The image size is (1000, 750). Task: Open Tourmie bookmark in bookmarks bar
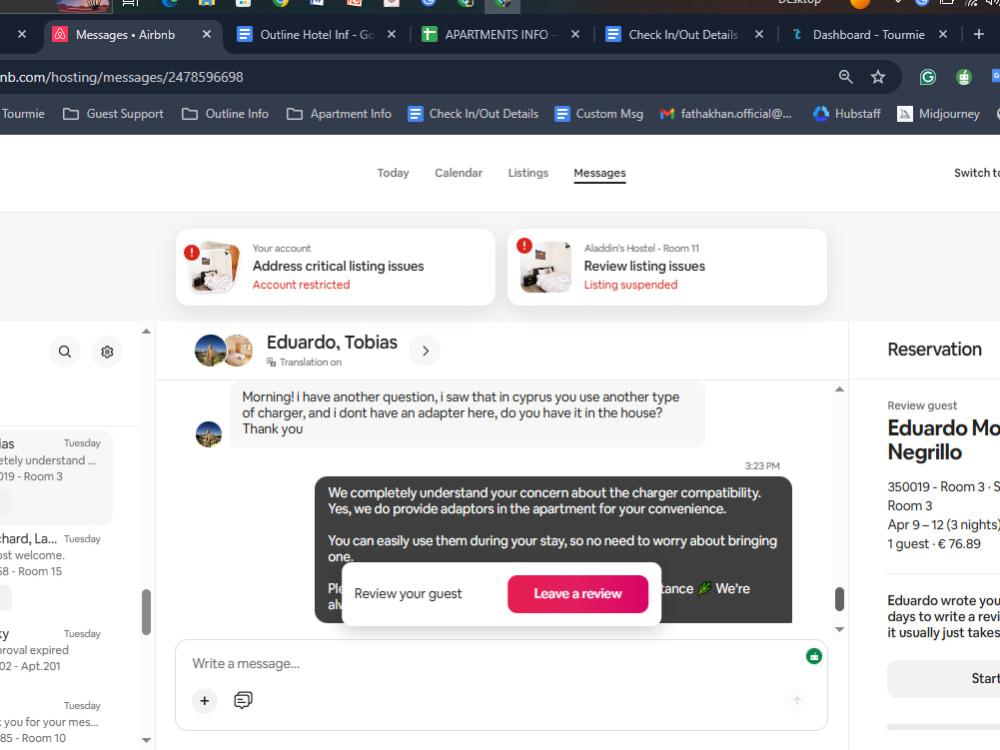[x=23, y=114]
